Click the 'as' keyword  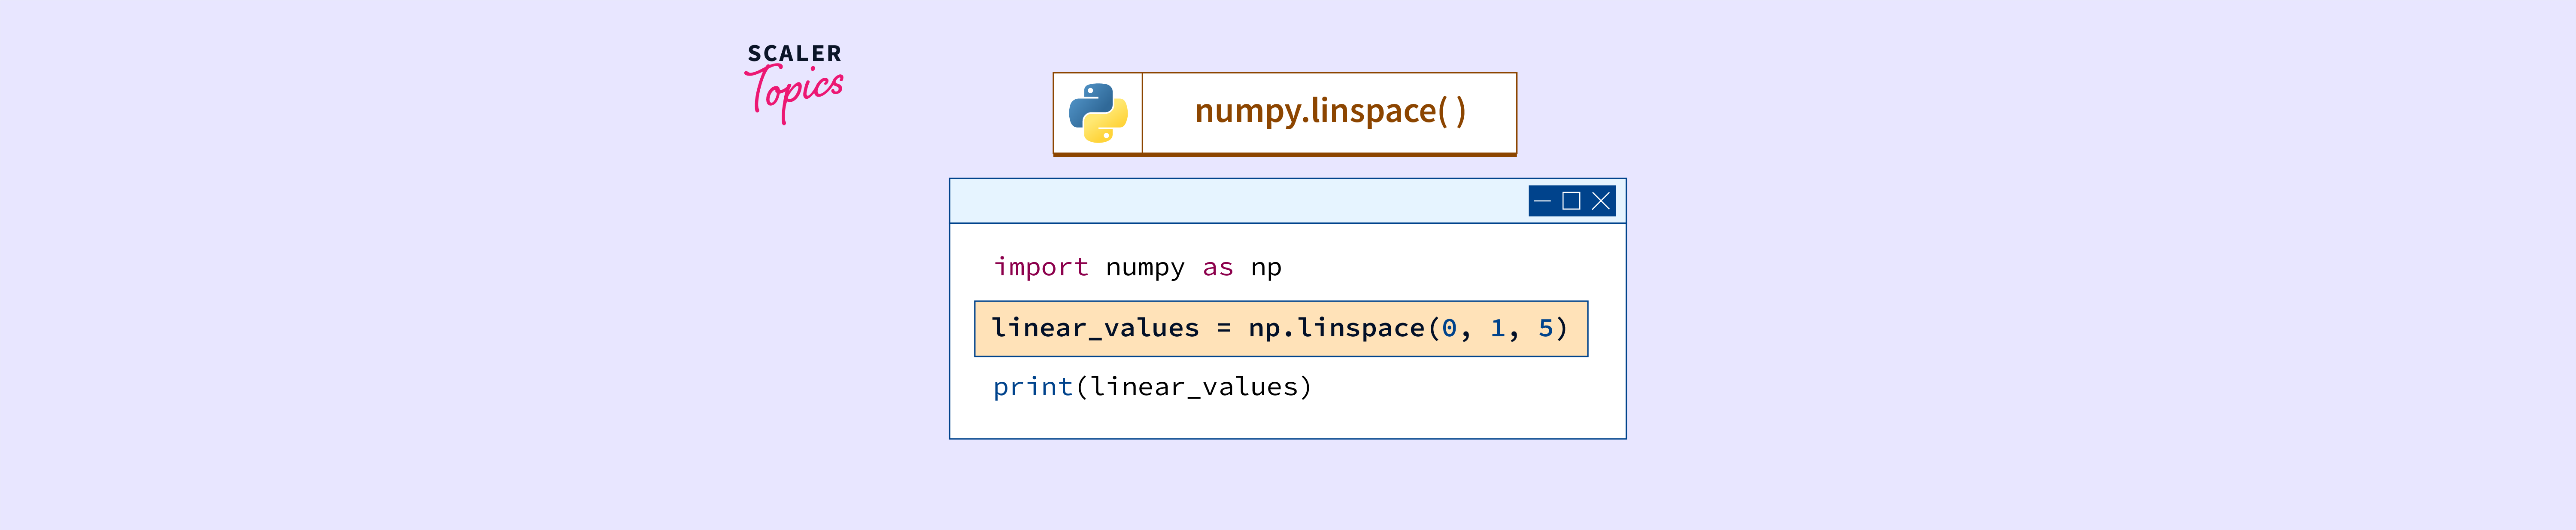[x=1217, y=267]
